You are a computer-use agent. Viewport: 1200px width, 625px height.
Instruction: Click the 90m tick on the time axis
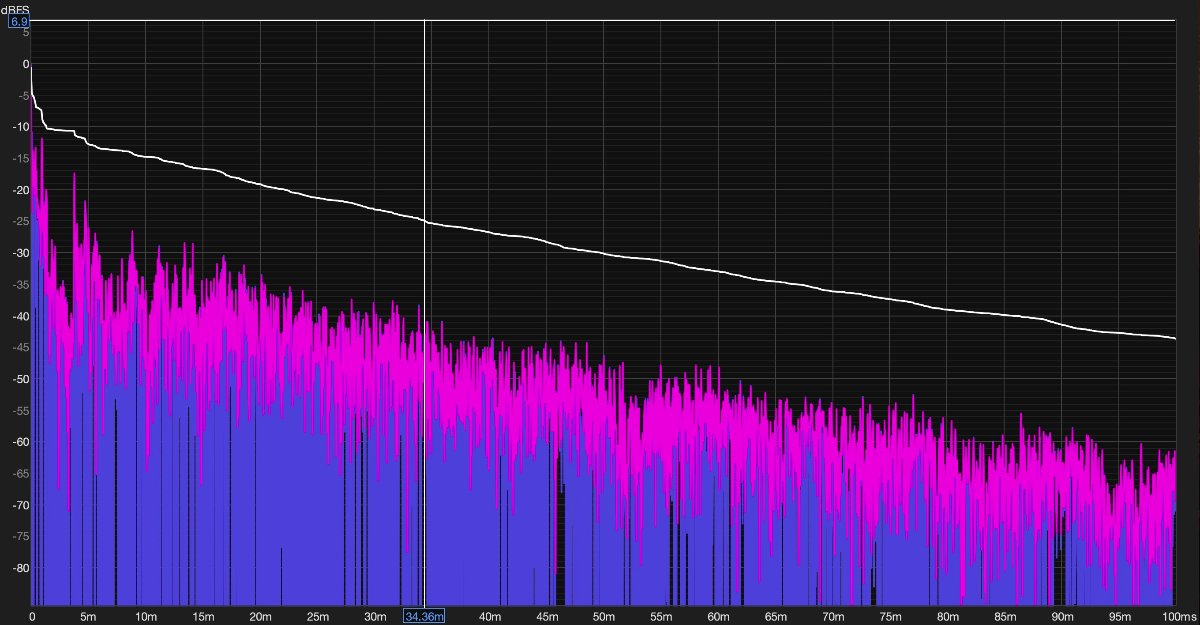click(x=1060, y=615)
